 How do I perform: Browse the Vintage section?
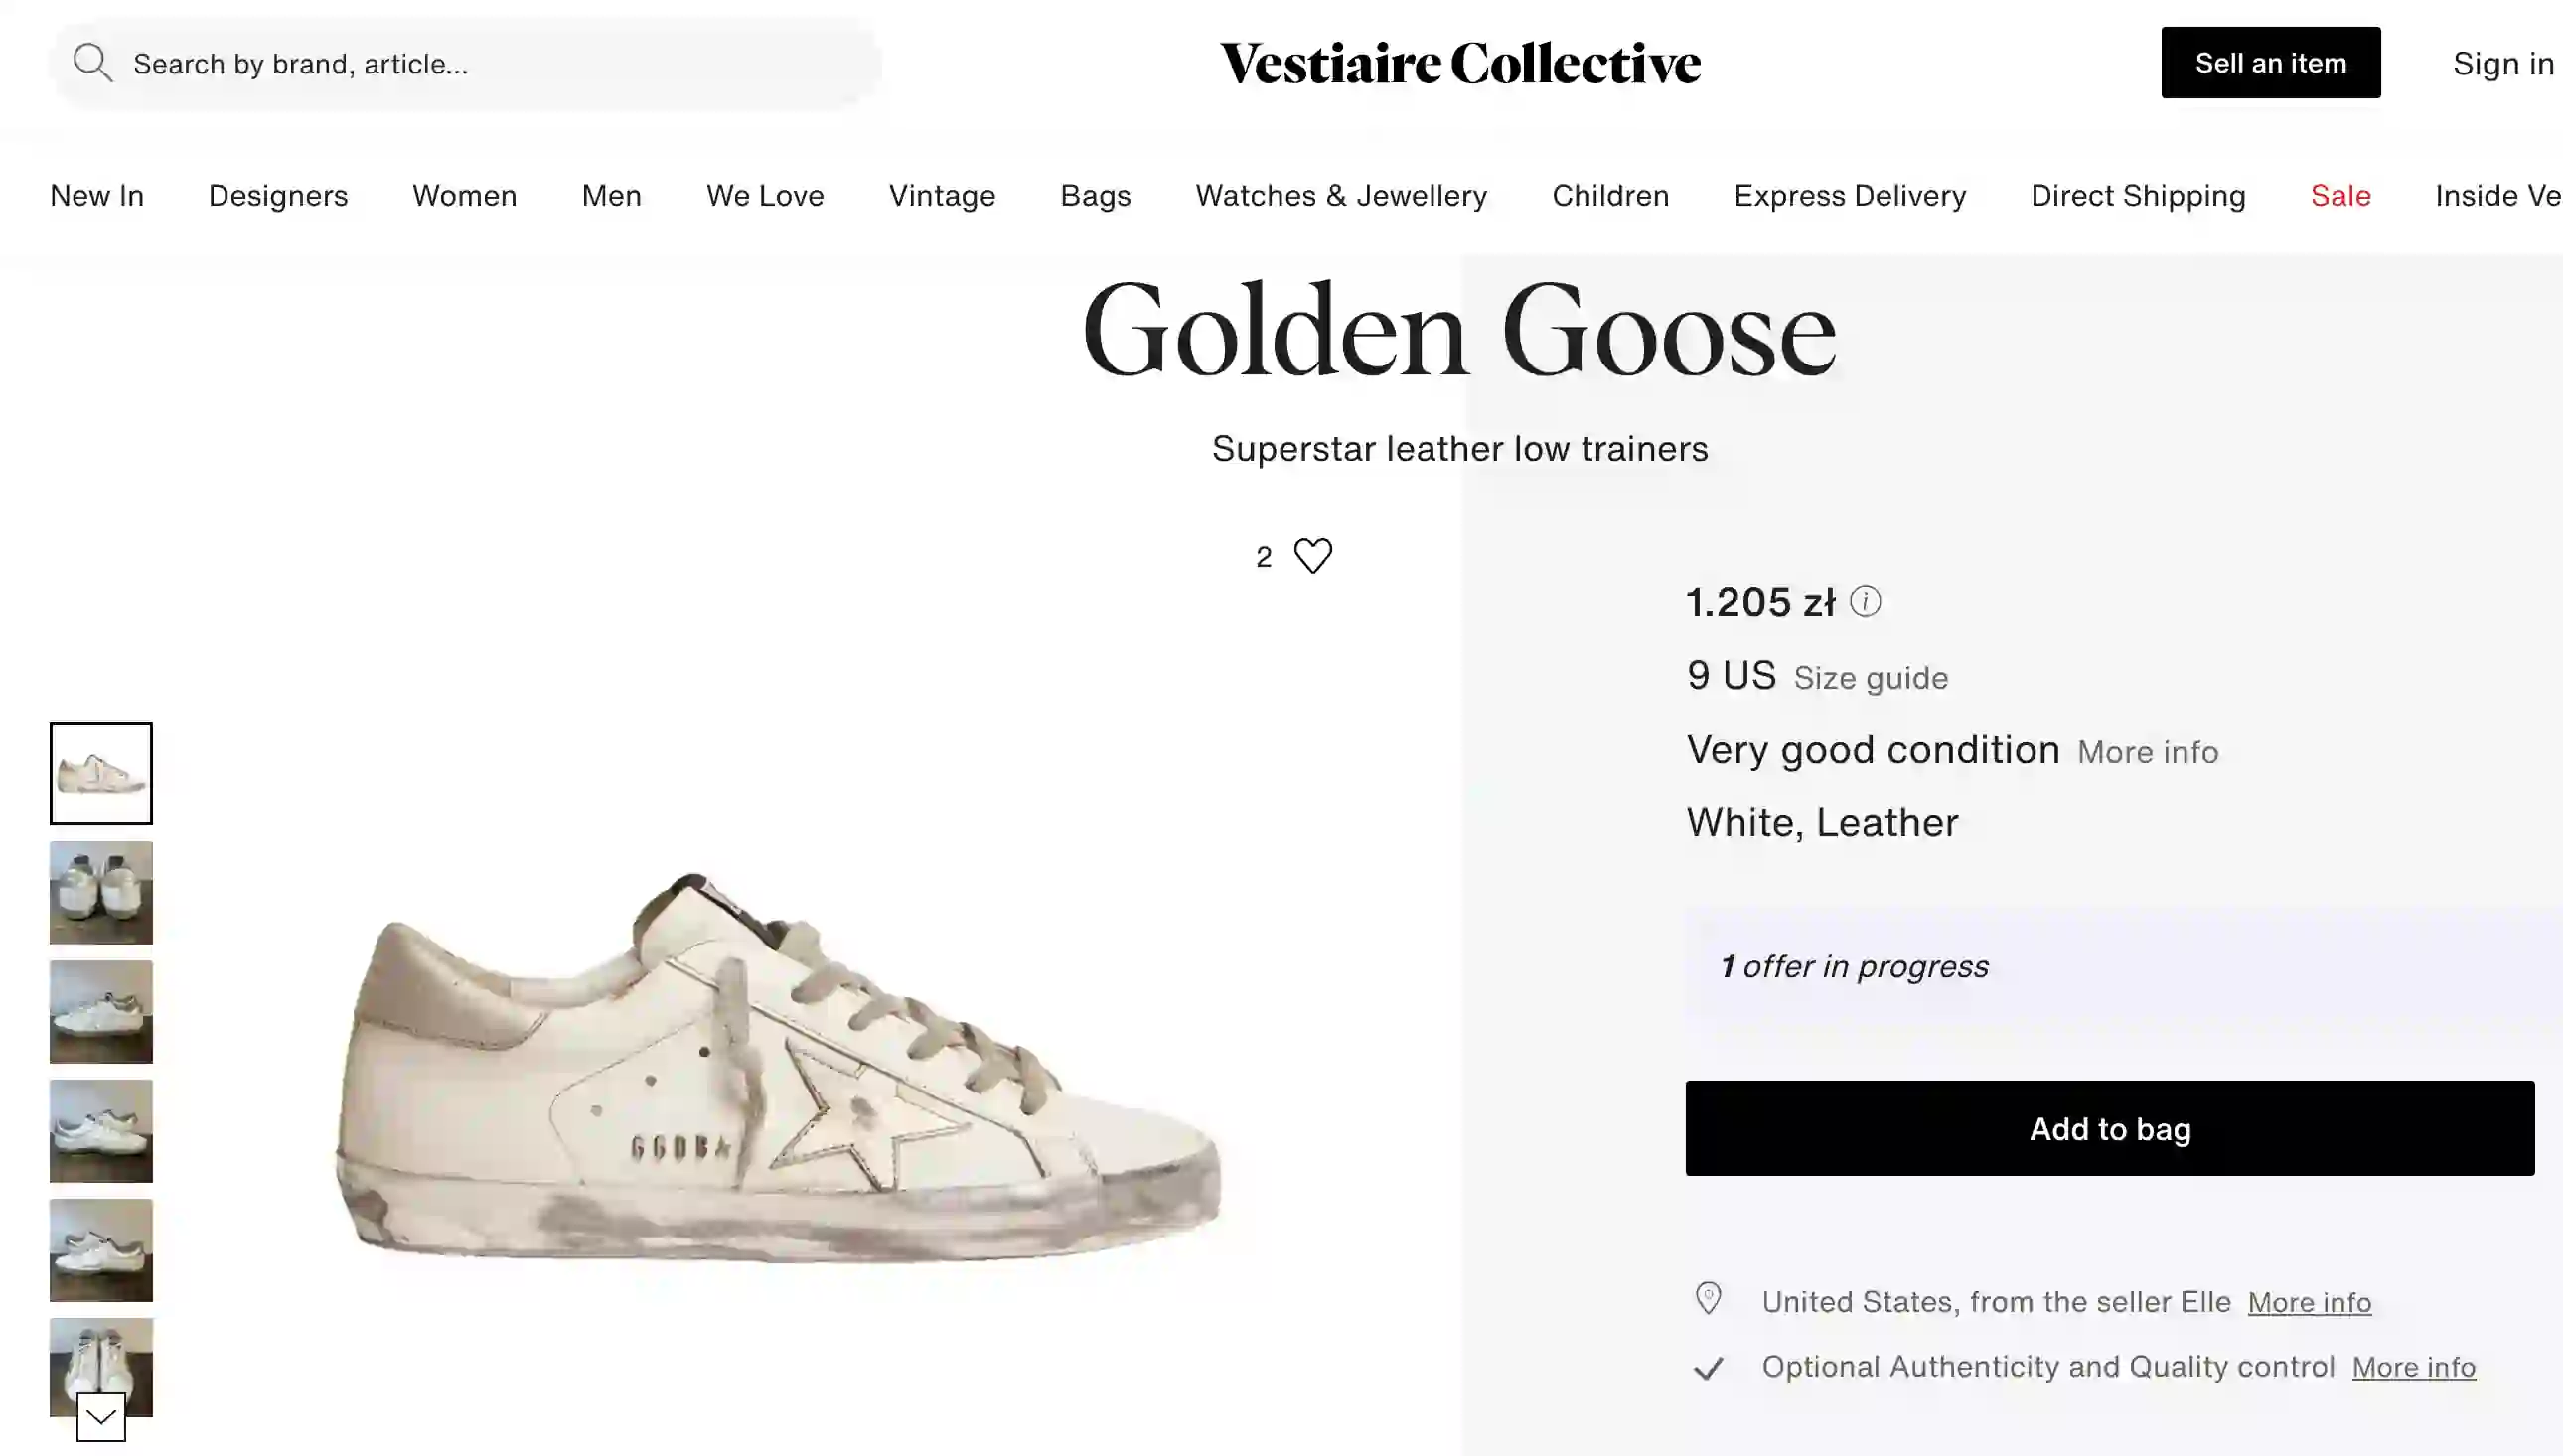[x=941, y=195]
